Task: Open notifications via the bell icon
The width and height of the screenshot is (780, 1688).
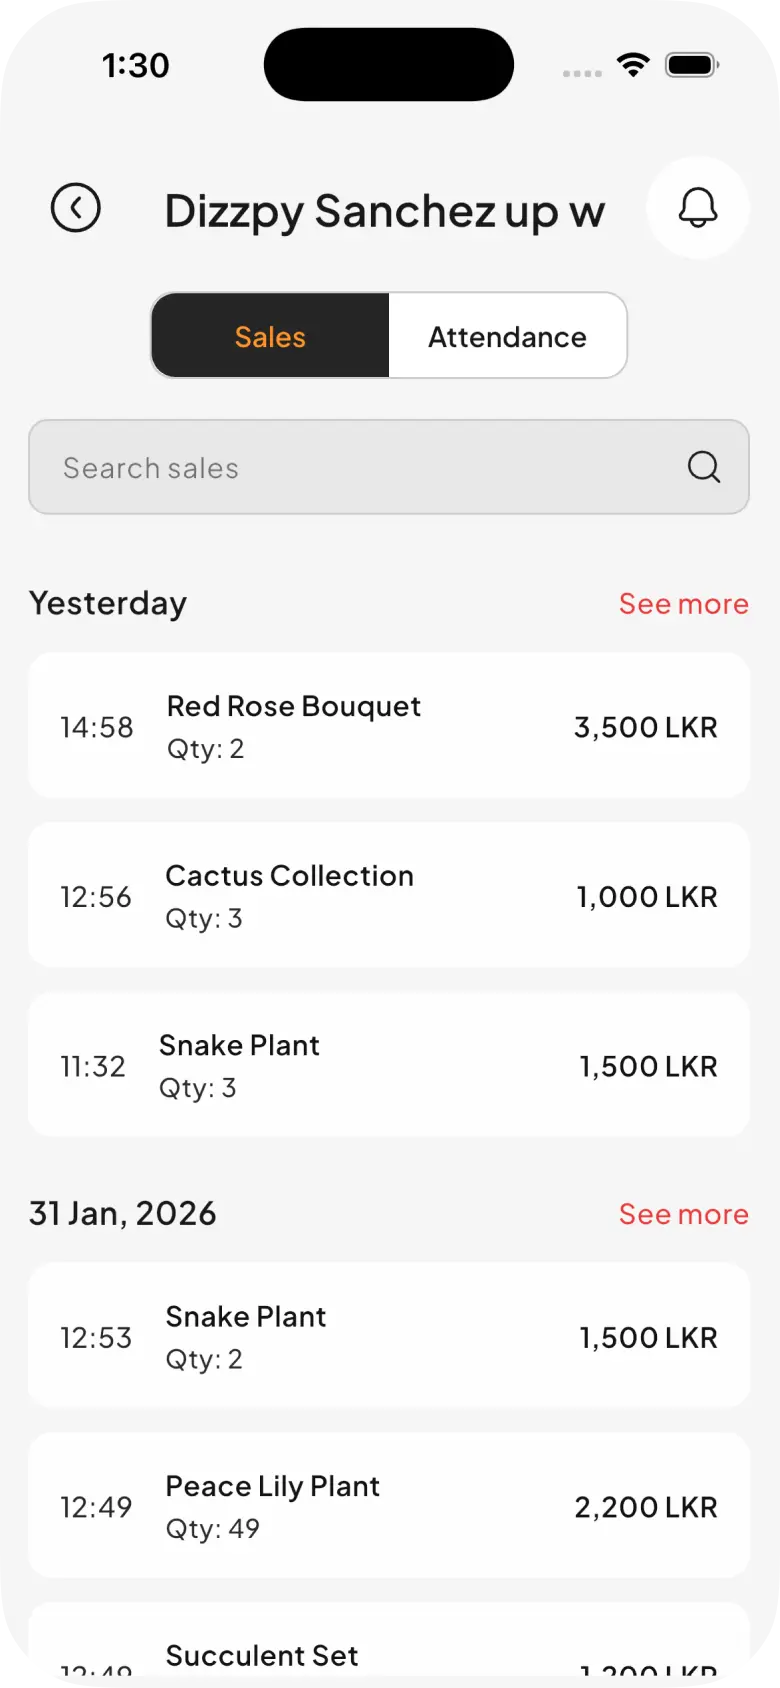Action: point(698,208)
